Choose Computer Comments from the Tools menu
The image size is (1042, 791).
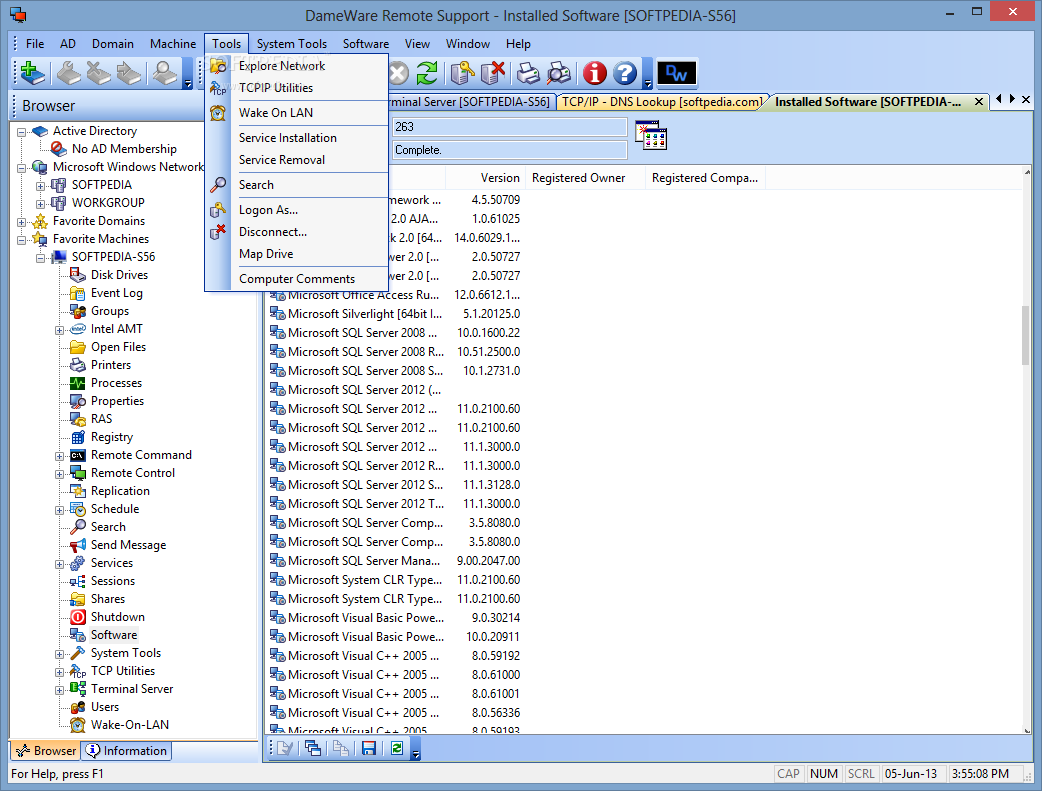(297, 279)
